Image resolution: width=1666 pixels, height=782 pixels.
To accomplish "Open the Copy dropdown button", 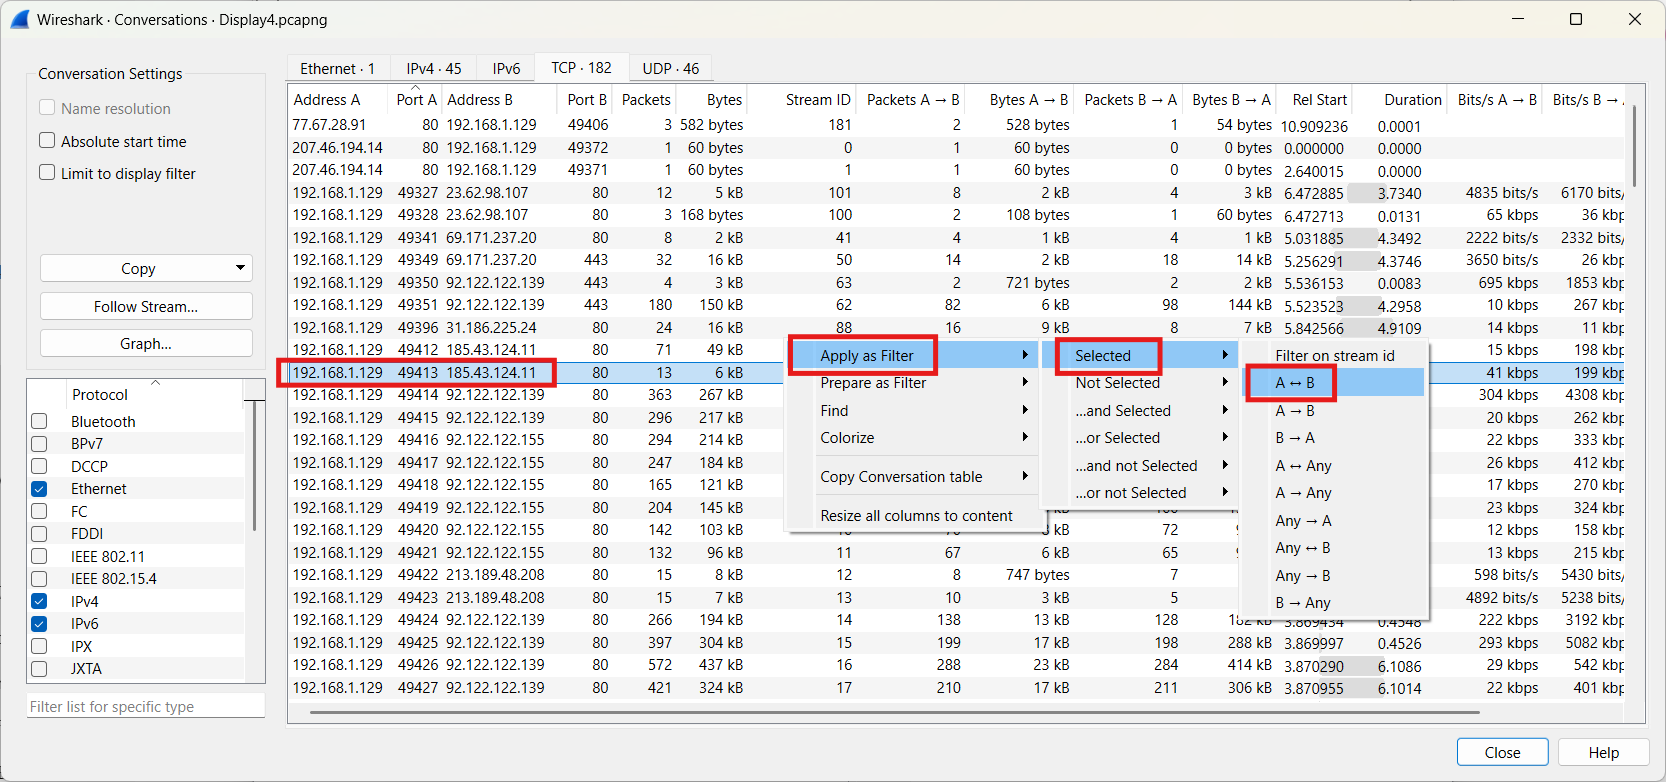I will tap(146, 268).
